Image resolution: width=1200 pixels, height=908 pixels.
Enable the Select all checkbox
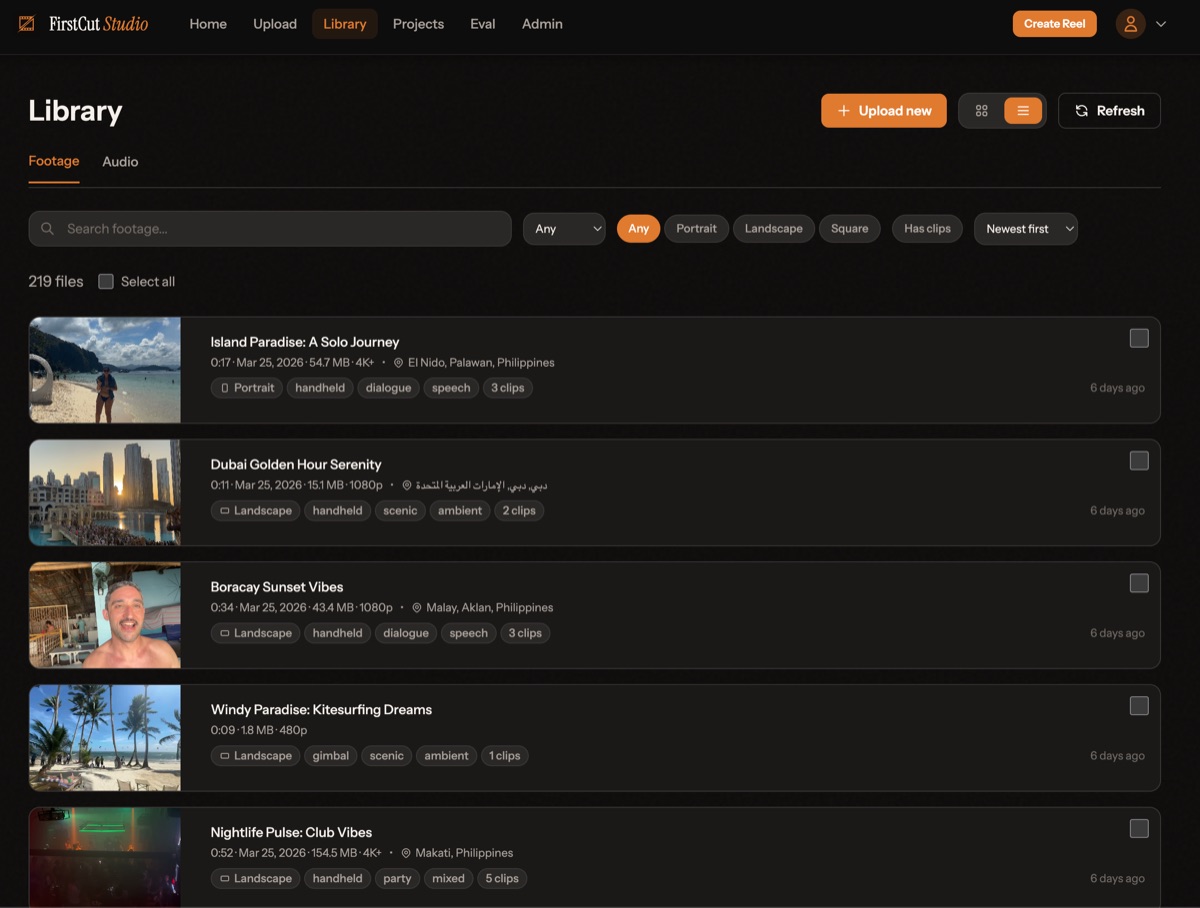[x=106, y=281]
